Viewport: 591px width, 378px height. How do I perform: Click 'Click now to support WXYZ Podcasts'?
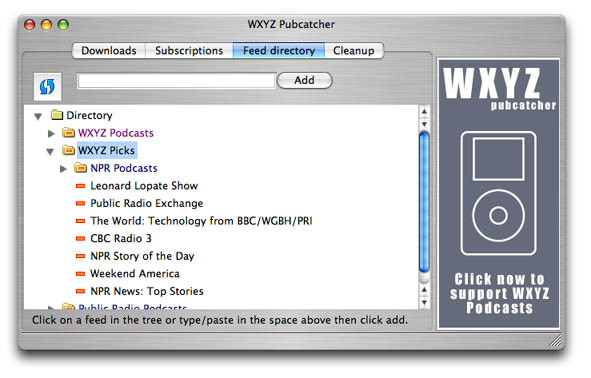click(499, 293)
